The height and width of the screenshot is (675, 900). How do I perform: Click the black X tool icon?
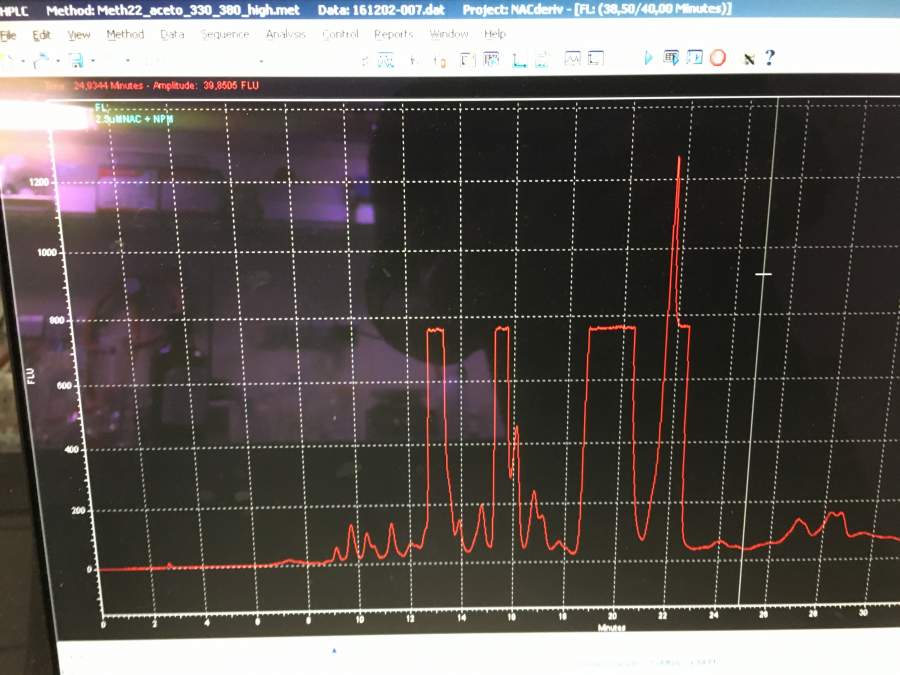(749, 59)
